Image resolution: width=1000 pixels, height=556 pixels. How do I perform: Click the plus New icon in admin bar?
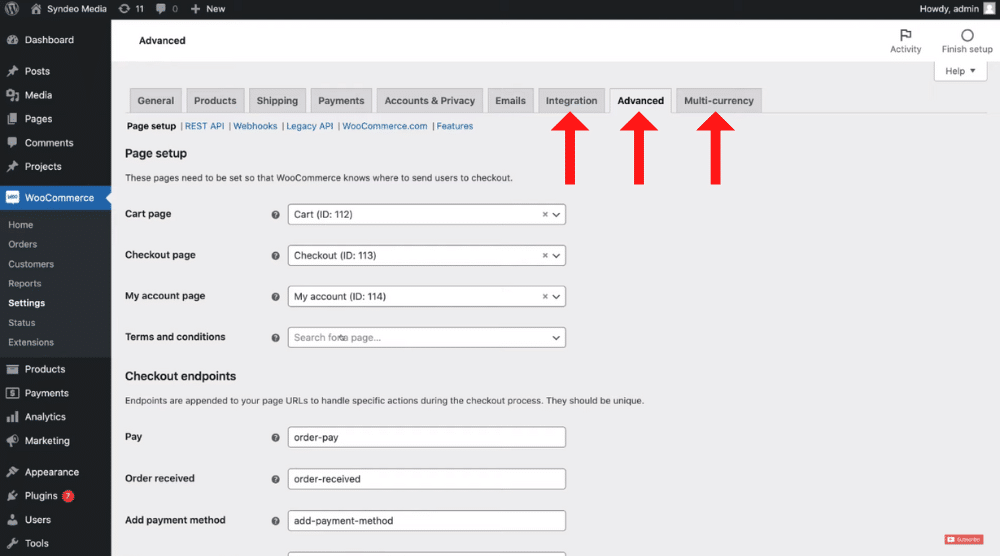[x=195, y=9]
